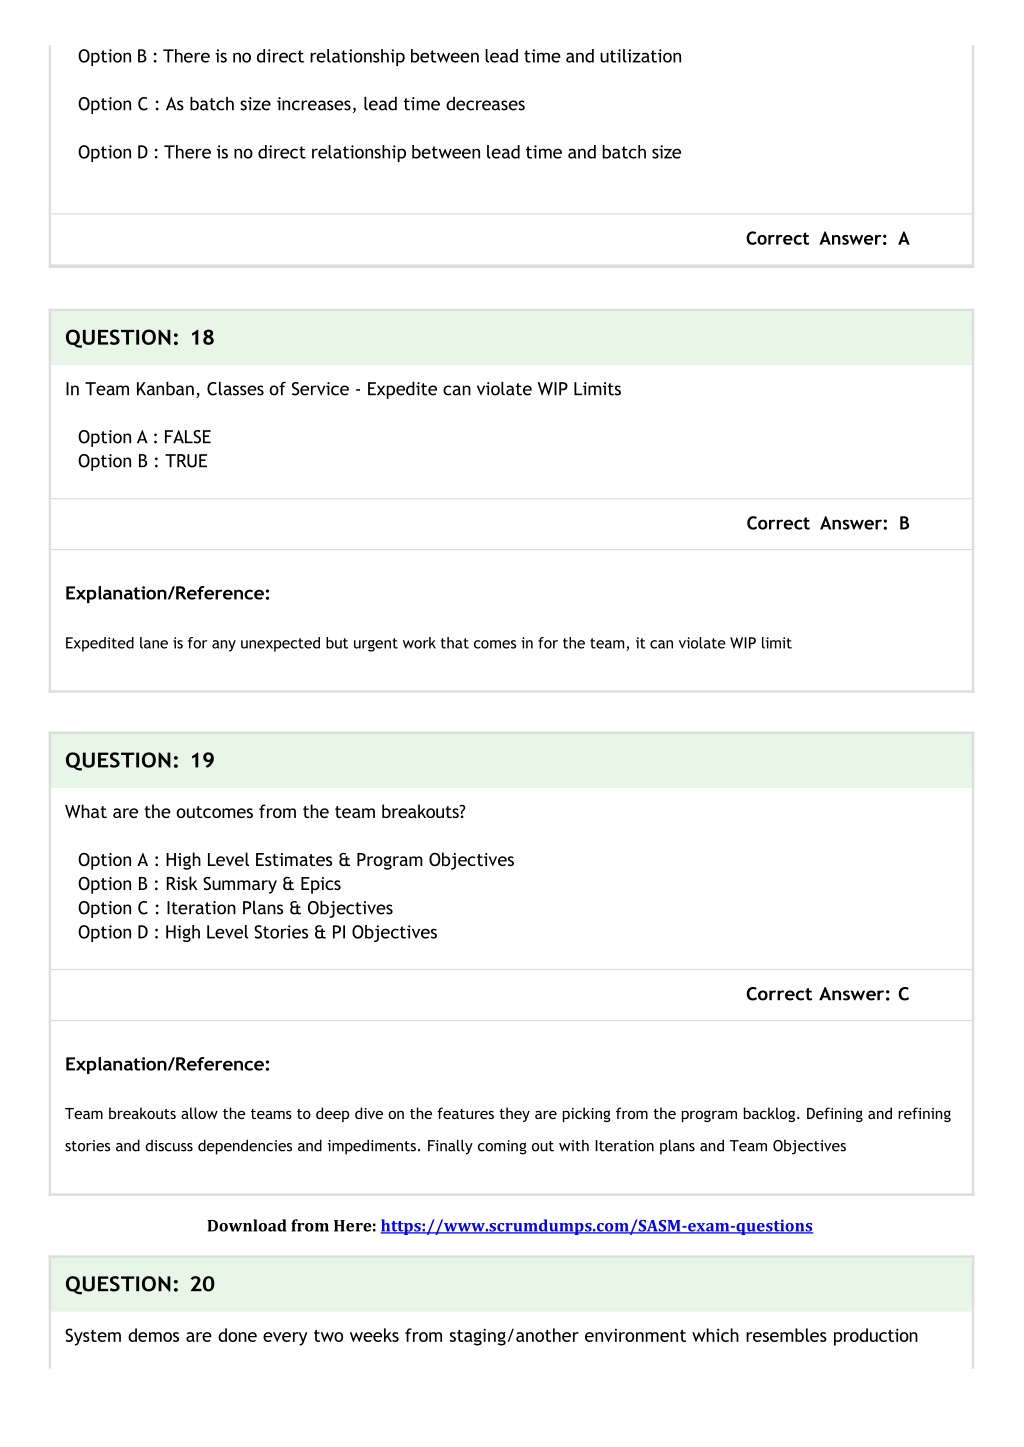Click Correct Answer: C under Question 19
The width and height of the screenshot is (1024, 1447).
click(828, 995)
